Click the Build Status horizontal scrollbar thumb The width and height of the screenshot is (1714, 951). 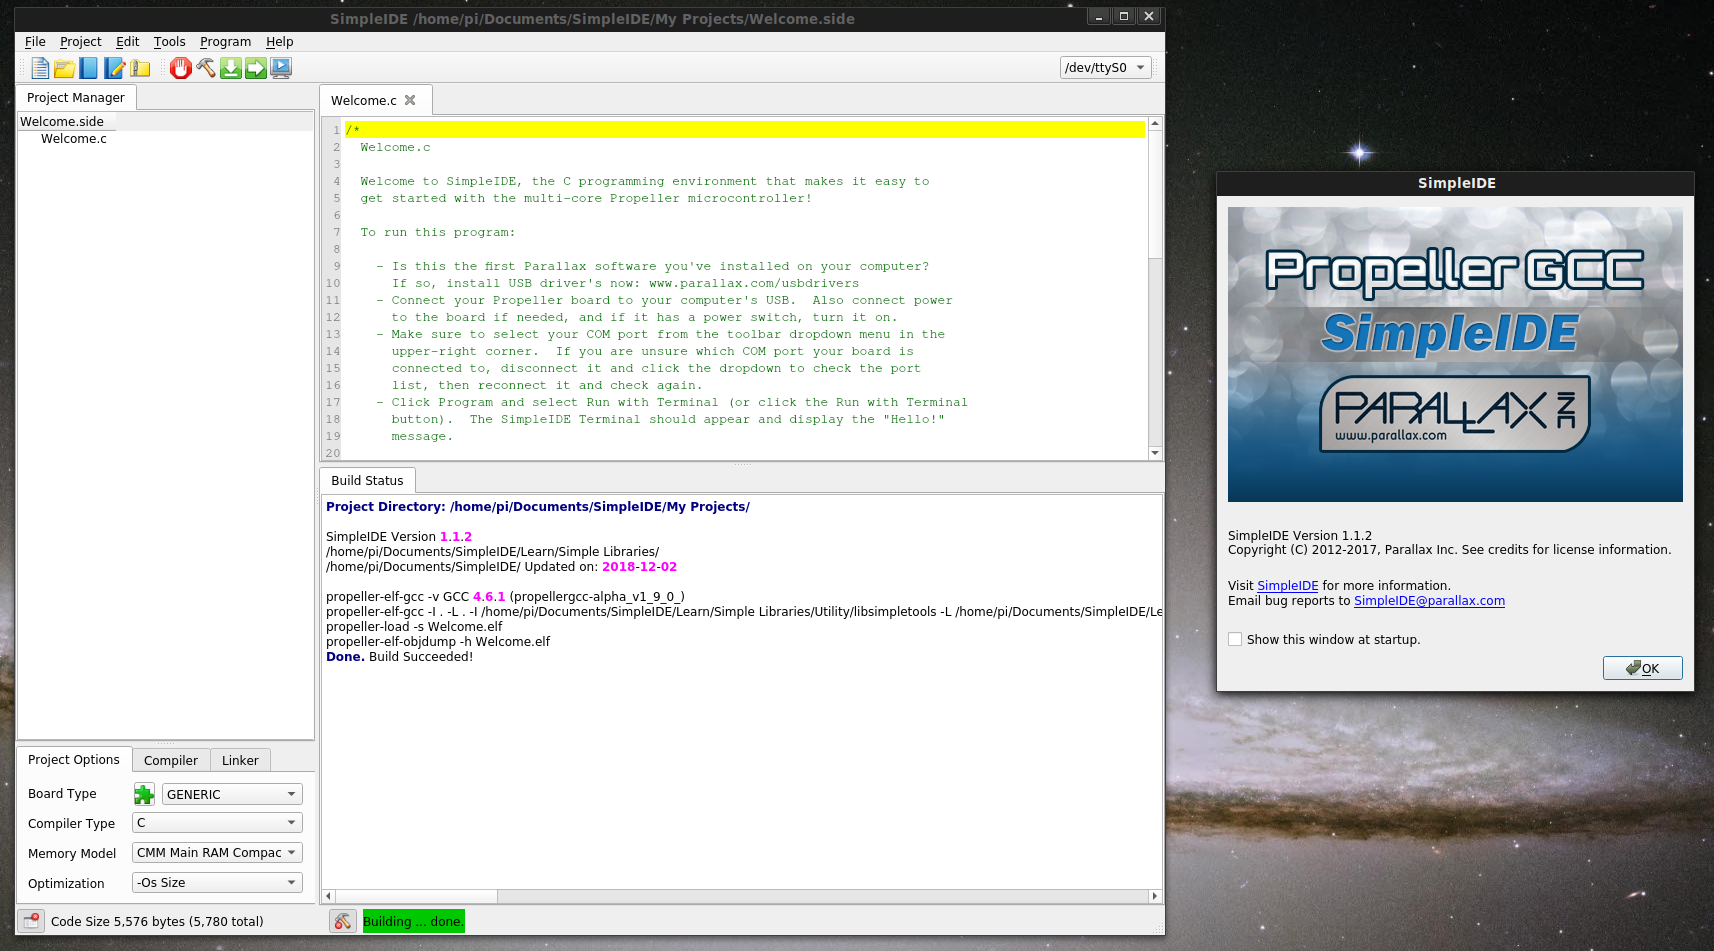[x=416, y=896]
